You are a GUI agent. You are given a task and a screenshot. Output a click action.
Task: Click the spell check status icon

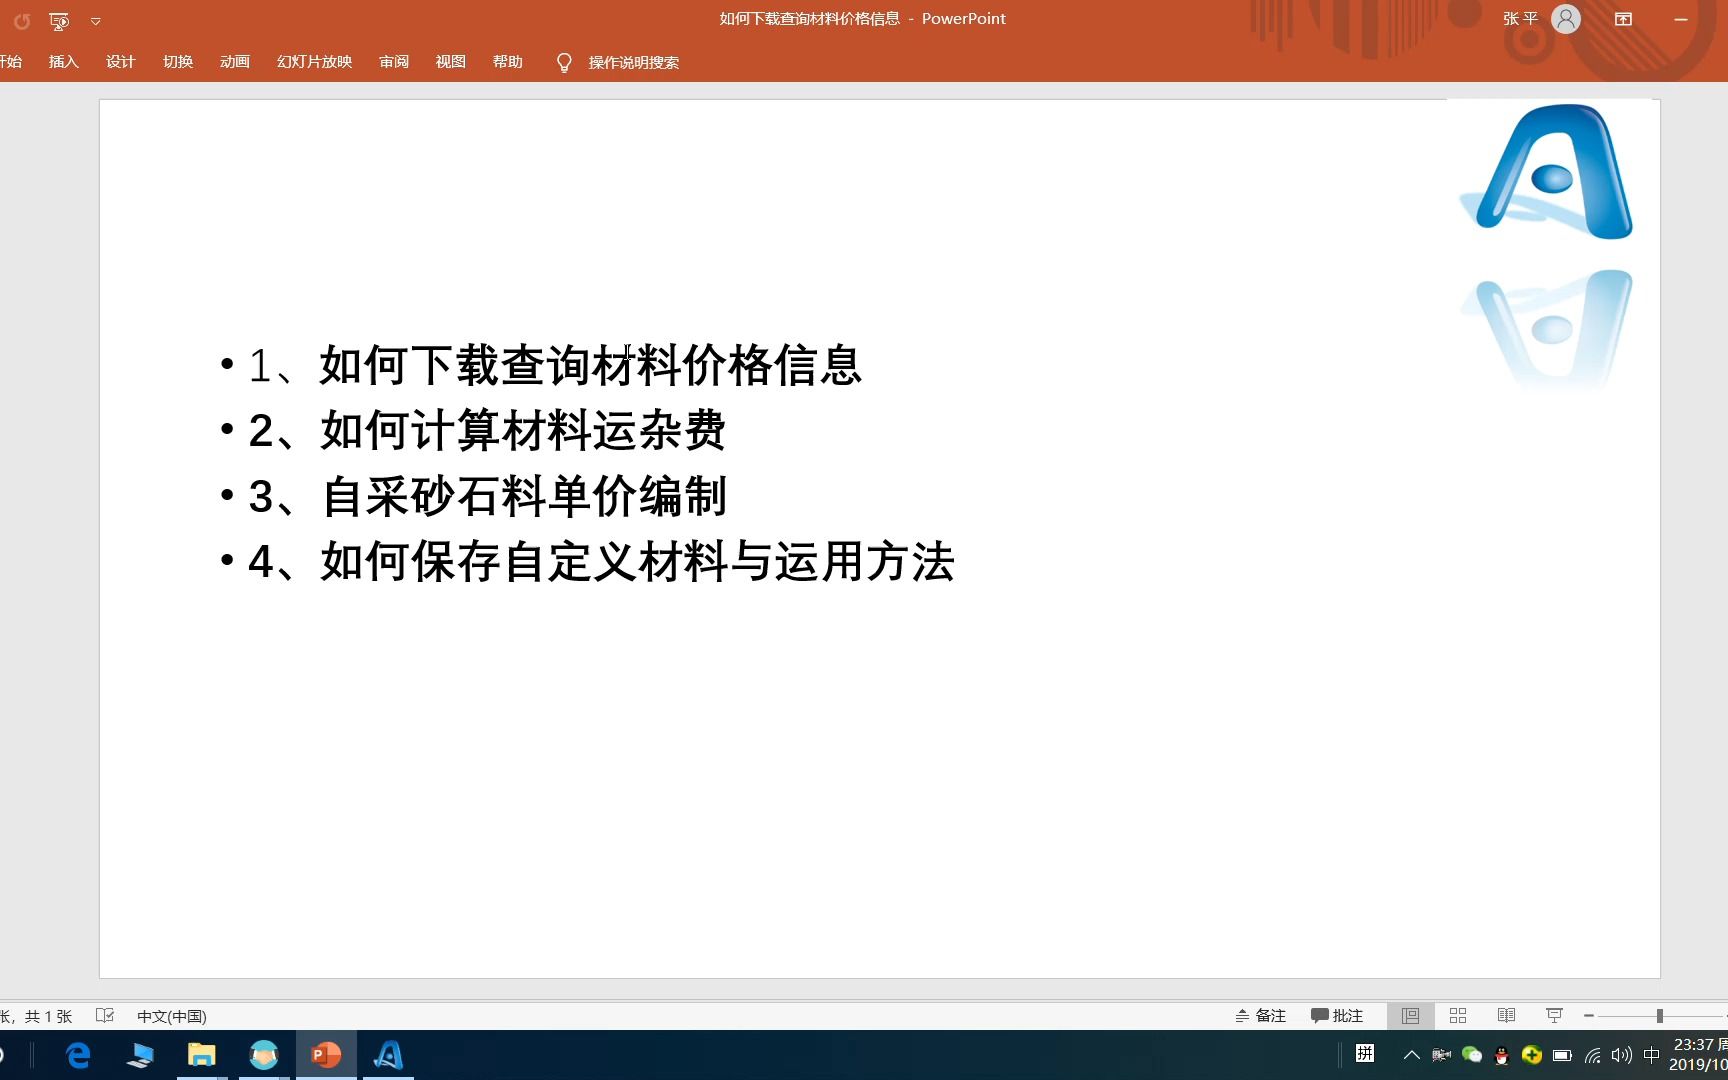coord(105,1015)
